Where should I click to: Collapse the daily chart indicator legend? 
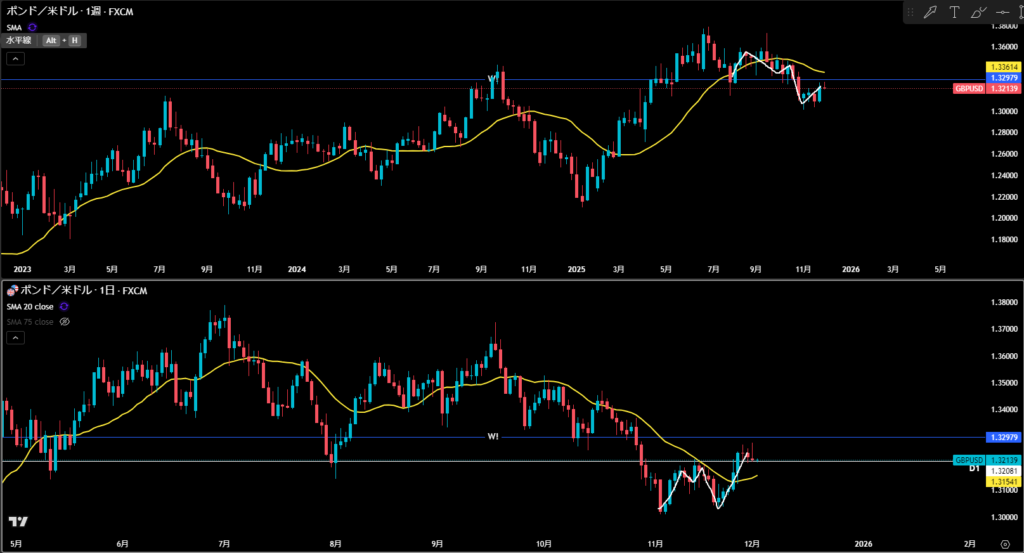coord(14,338)
